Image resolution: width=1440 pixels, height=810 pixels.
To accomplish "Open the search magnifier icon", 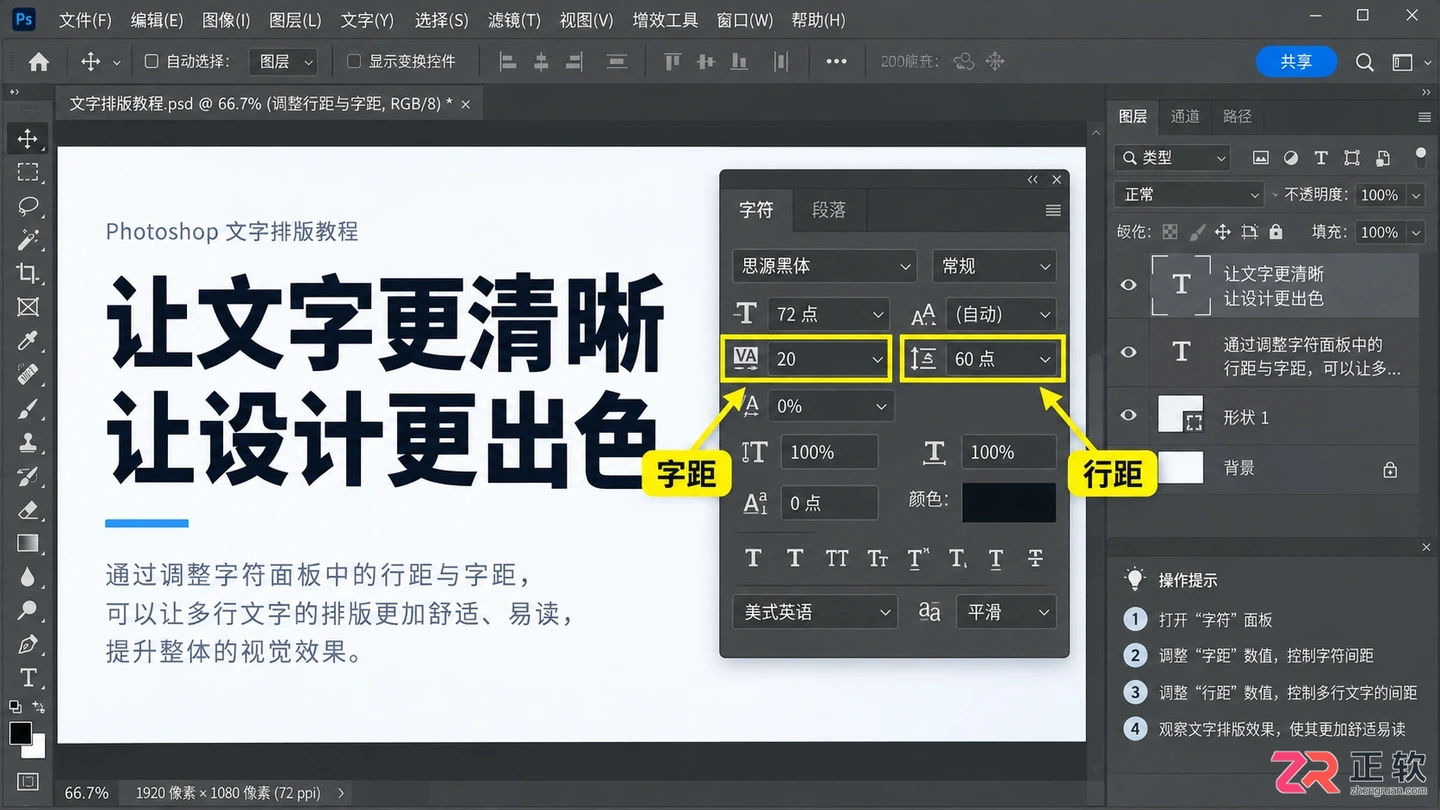I will (x=1364, y=62).
